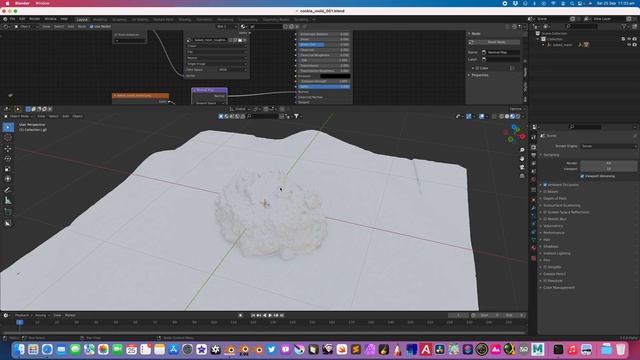
Task: Open the Render properties tab icon
Action: click(x=533, y=147)
